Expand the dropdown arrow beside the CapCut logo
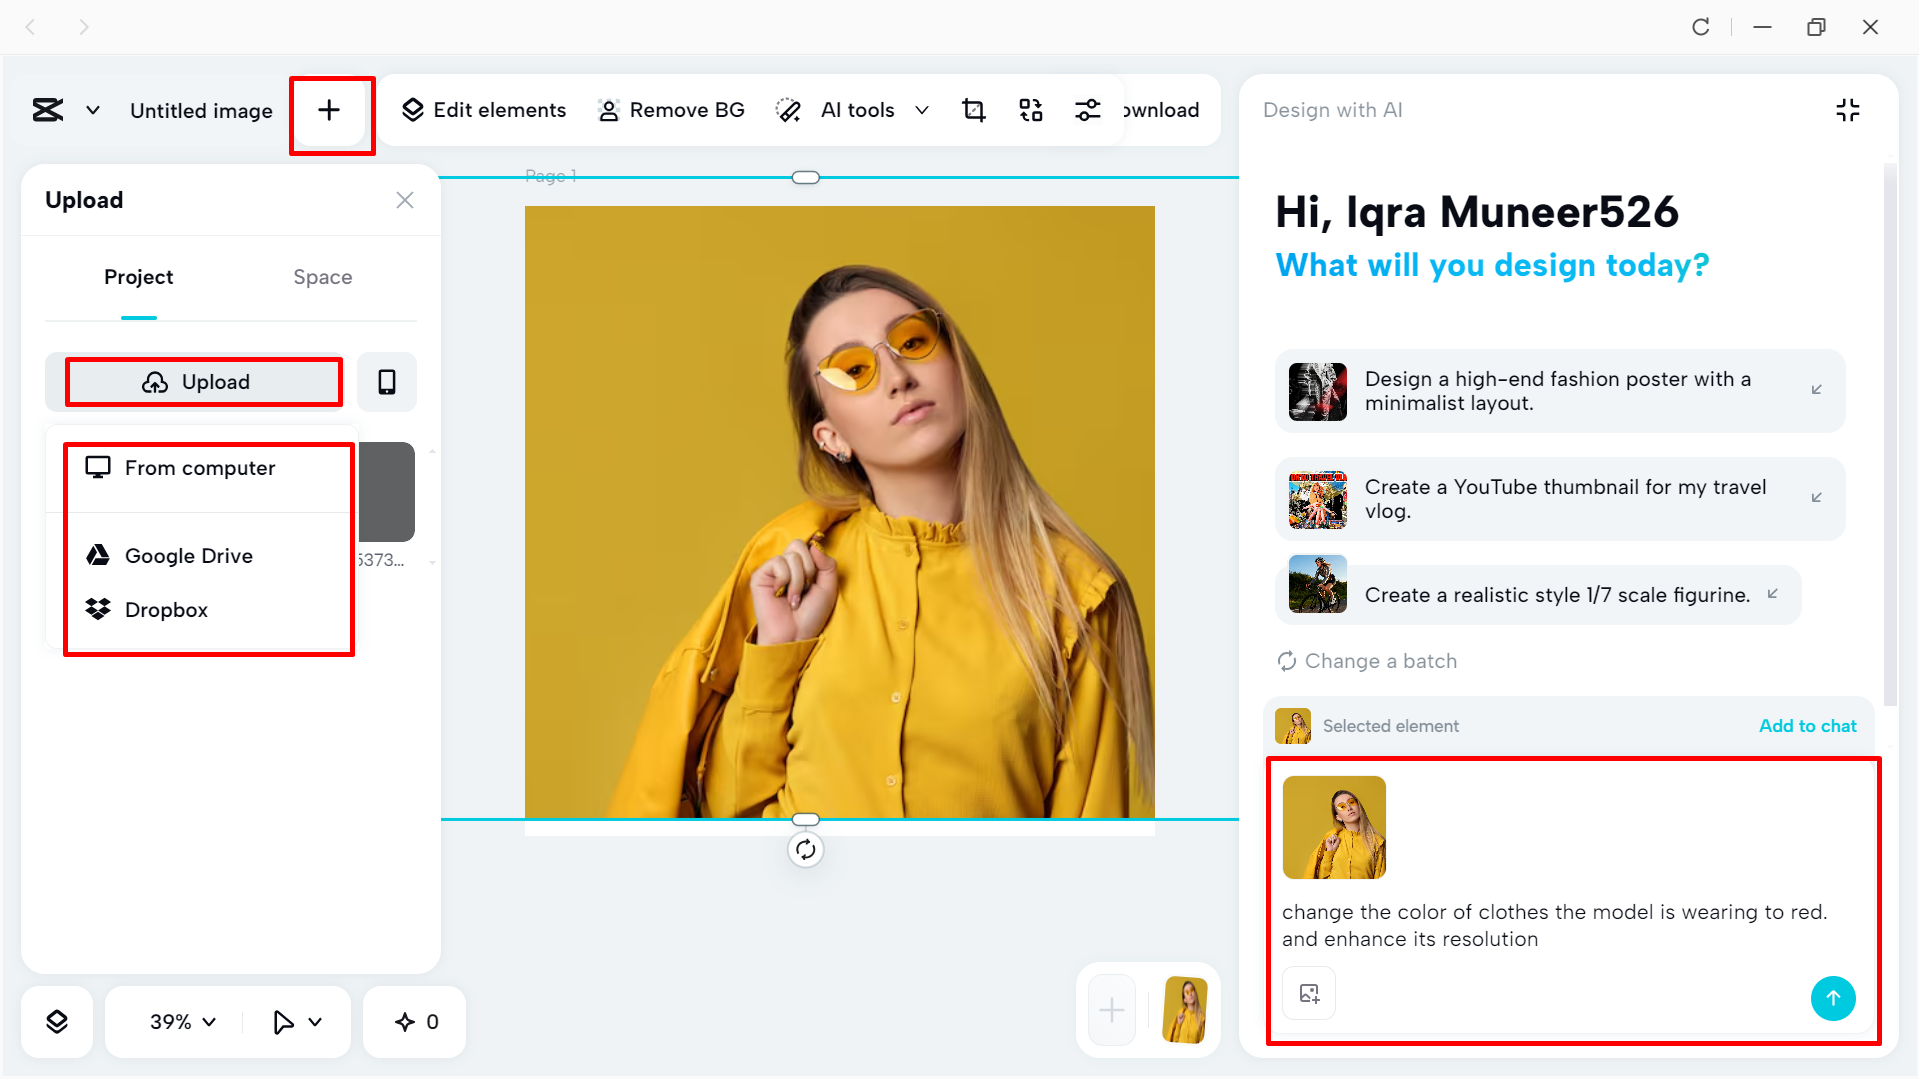The height and width of the screenshot is (1079, 1919). [93, 110]
